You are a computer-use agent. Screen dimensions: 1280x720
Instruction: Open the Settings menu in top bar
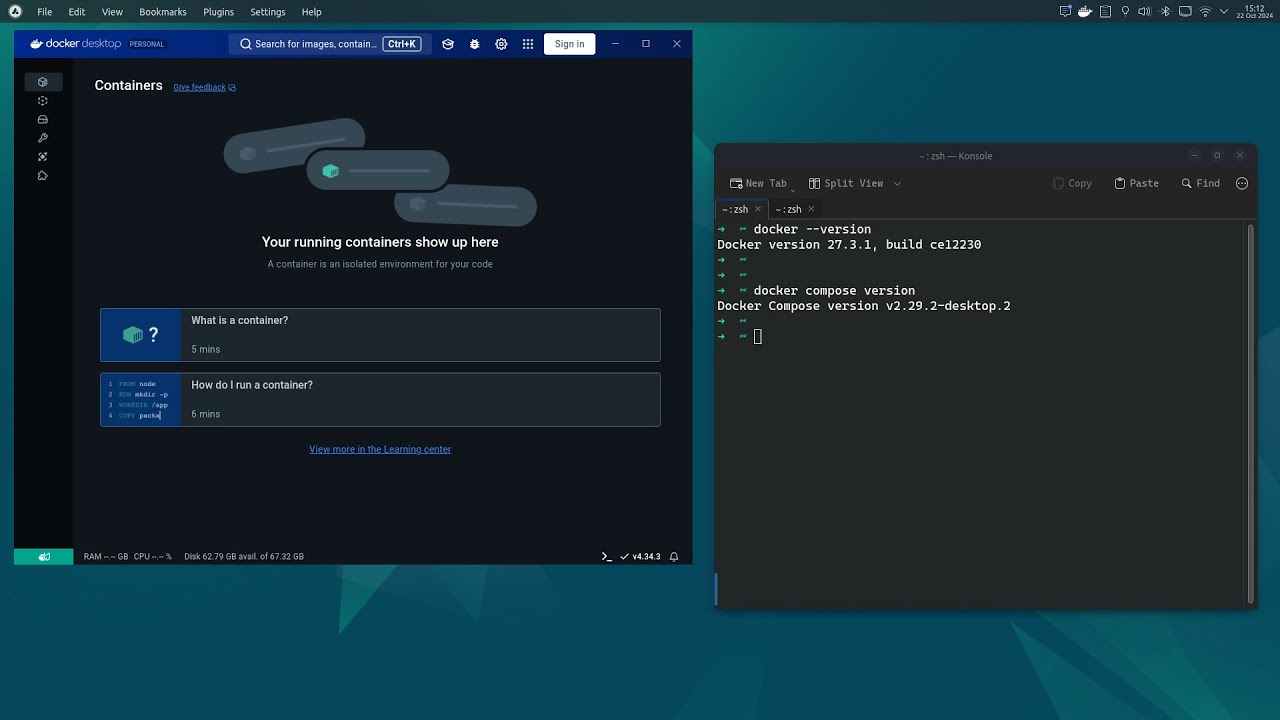pyautogui.click(x=267, y=12)
